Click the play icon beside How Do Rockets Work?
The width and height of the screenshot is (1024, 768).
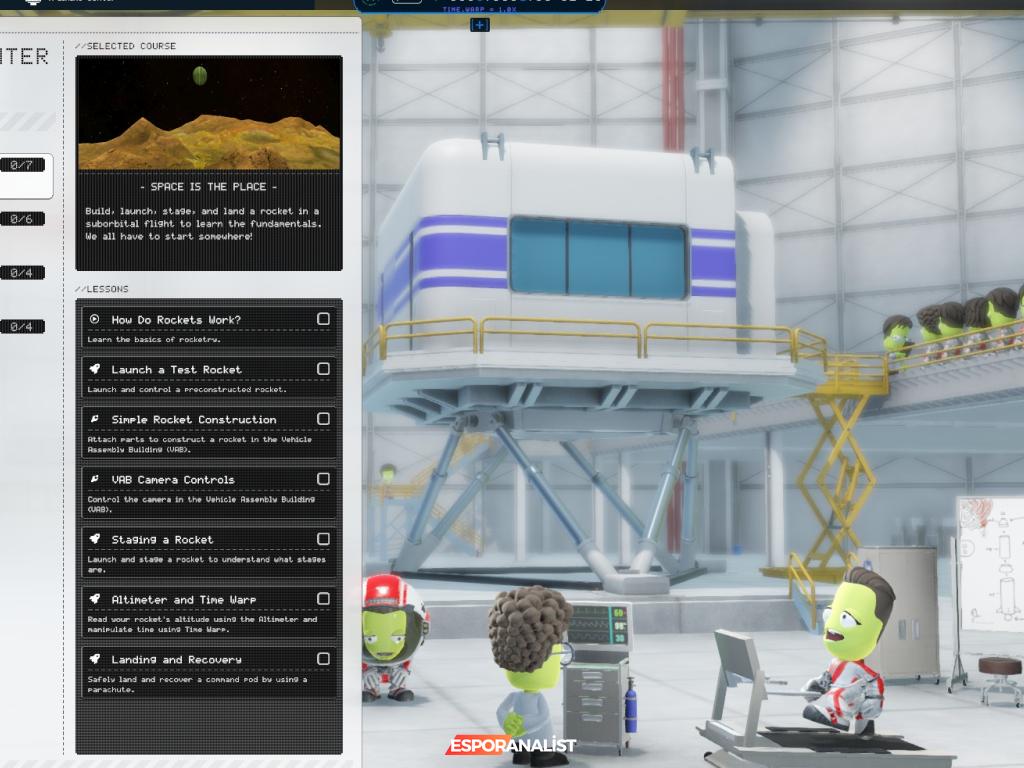pos(95,320)
